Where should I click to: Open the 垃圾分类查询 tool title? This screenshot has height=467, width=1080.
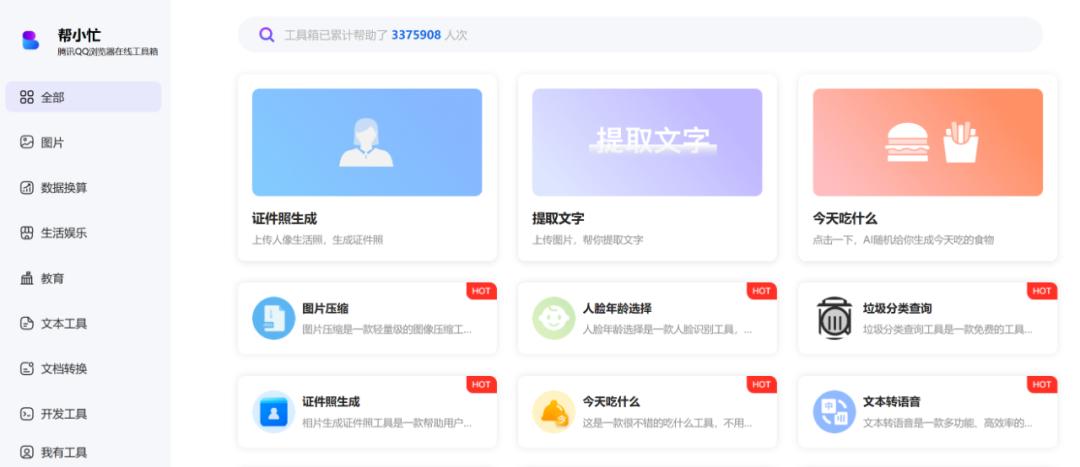897,308
